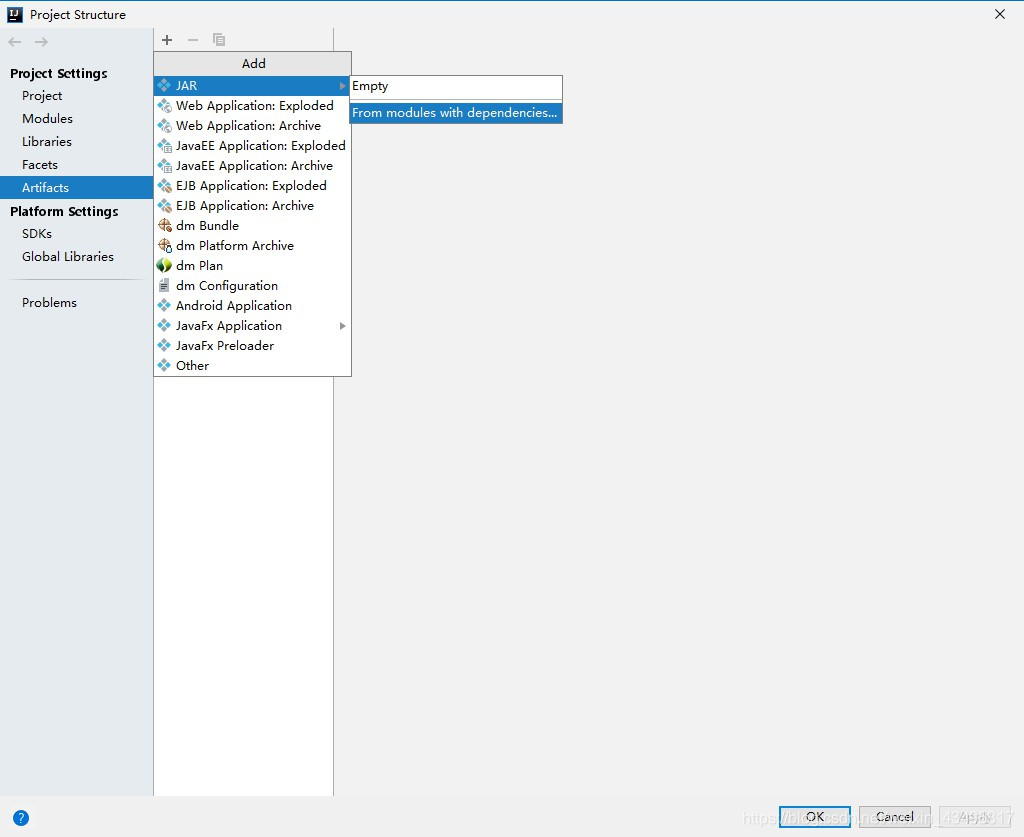Click the green dm Plan icon

165,266
